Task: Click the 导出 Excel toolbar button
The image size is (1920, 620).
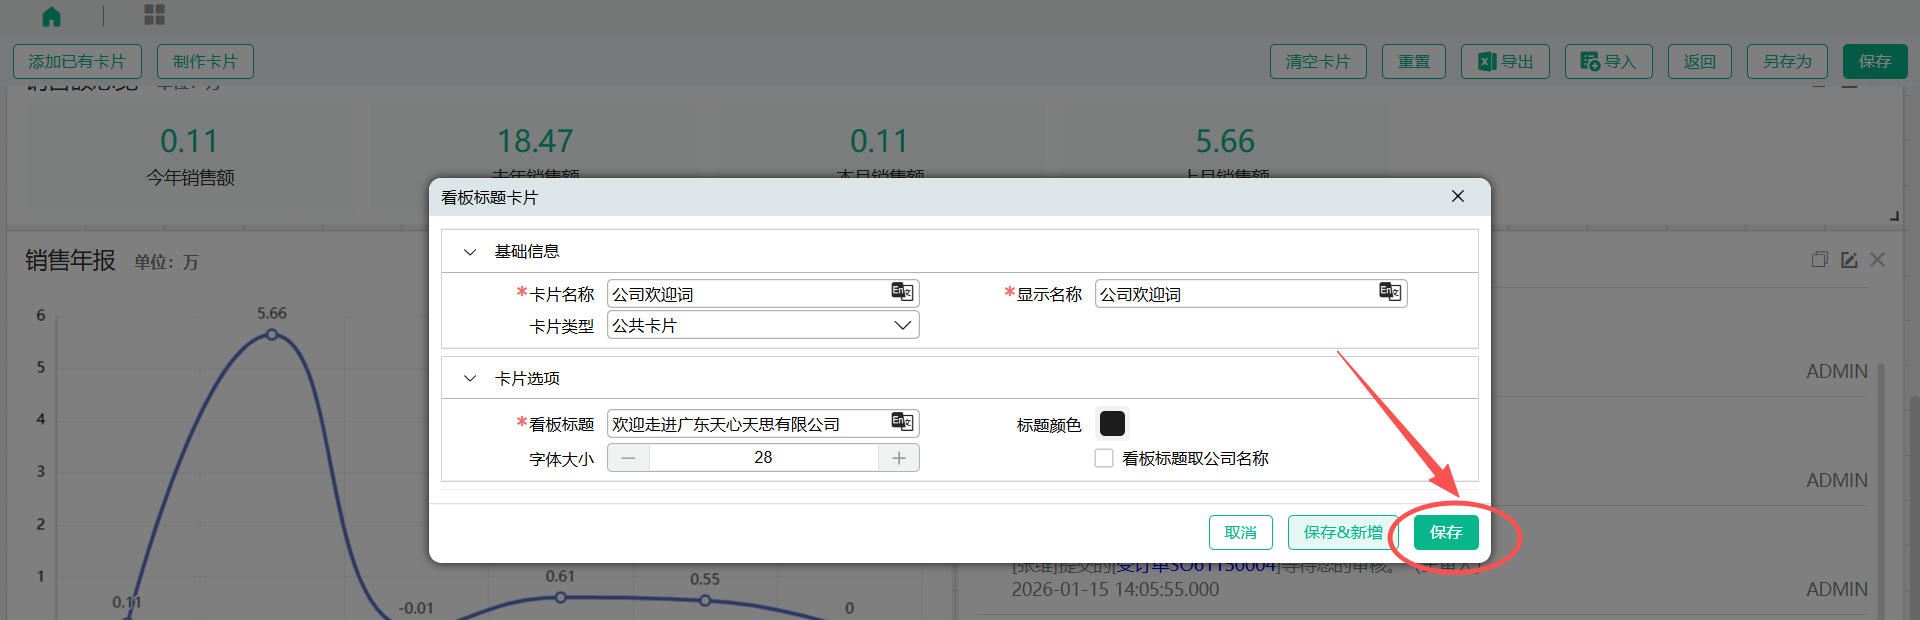Action: coord(1505,61)
